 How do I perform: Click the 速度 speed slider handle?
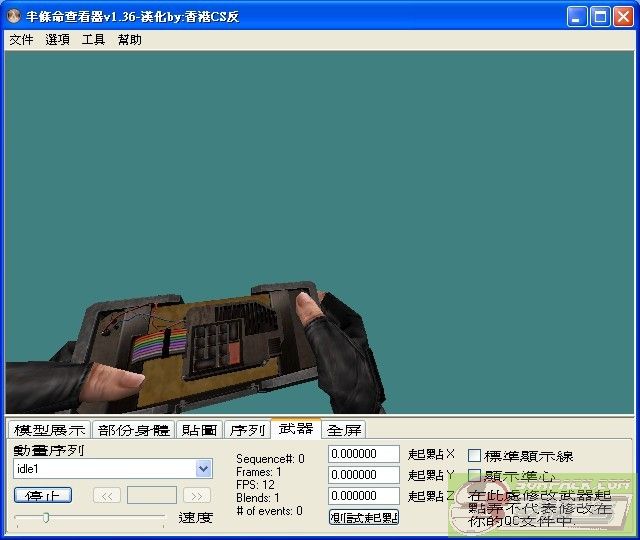click(46, 518)
